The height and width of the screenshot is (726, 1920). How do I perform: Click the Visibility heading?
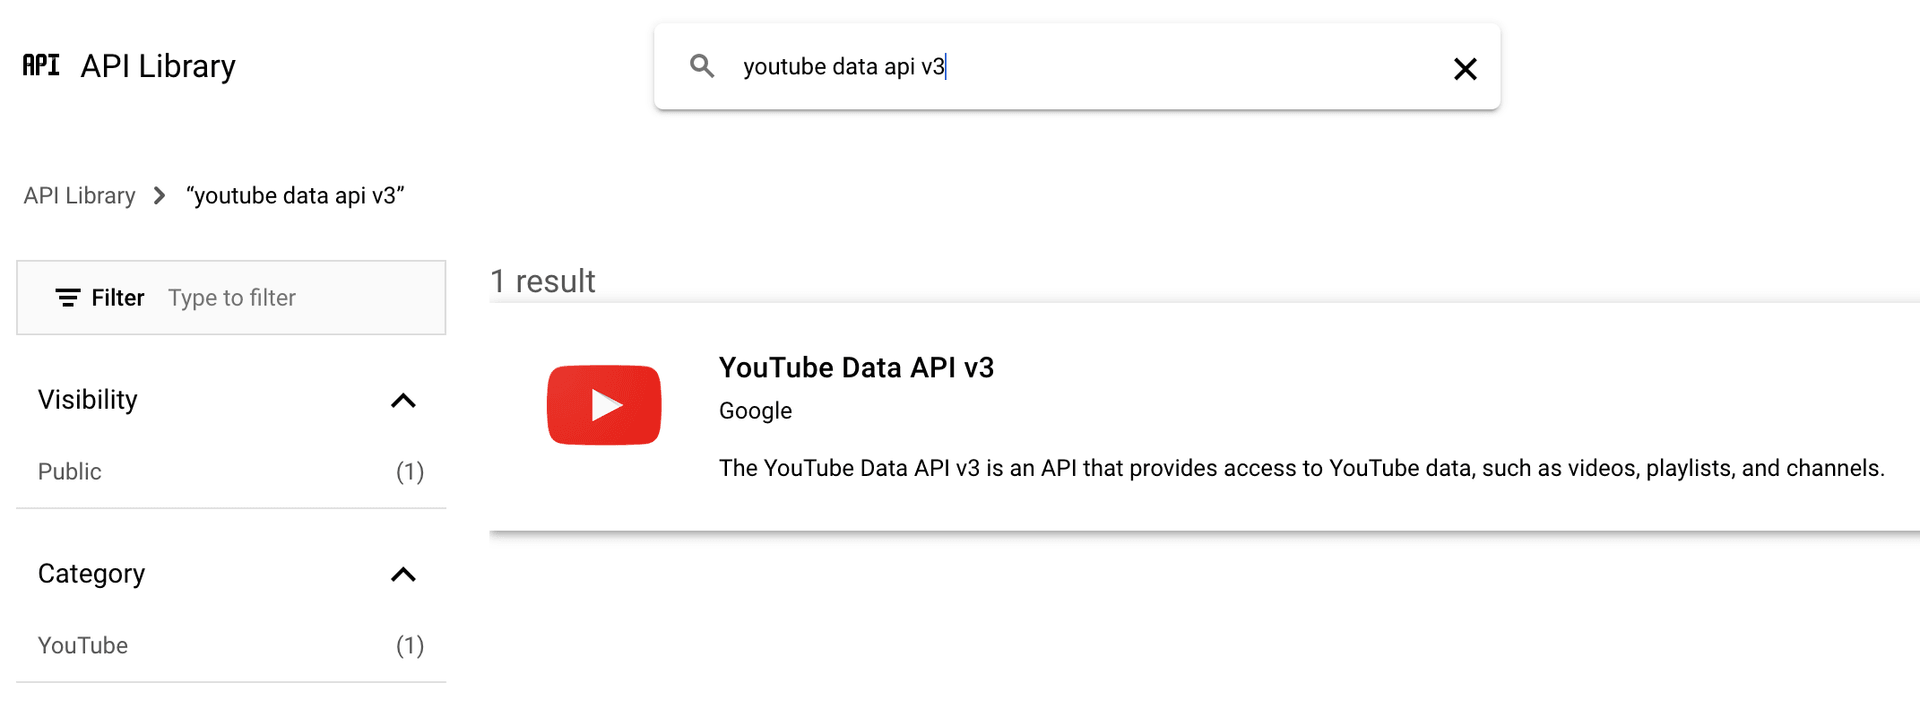click(x=88, y=400)
